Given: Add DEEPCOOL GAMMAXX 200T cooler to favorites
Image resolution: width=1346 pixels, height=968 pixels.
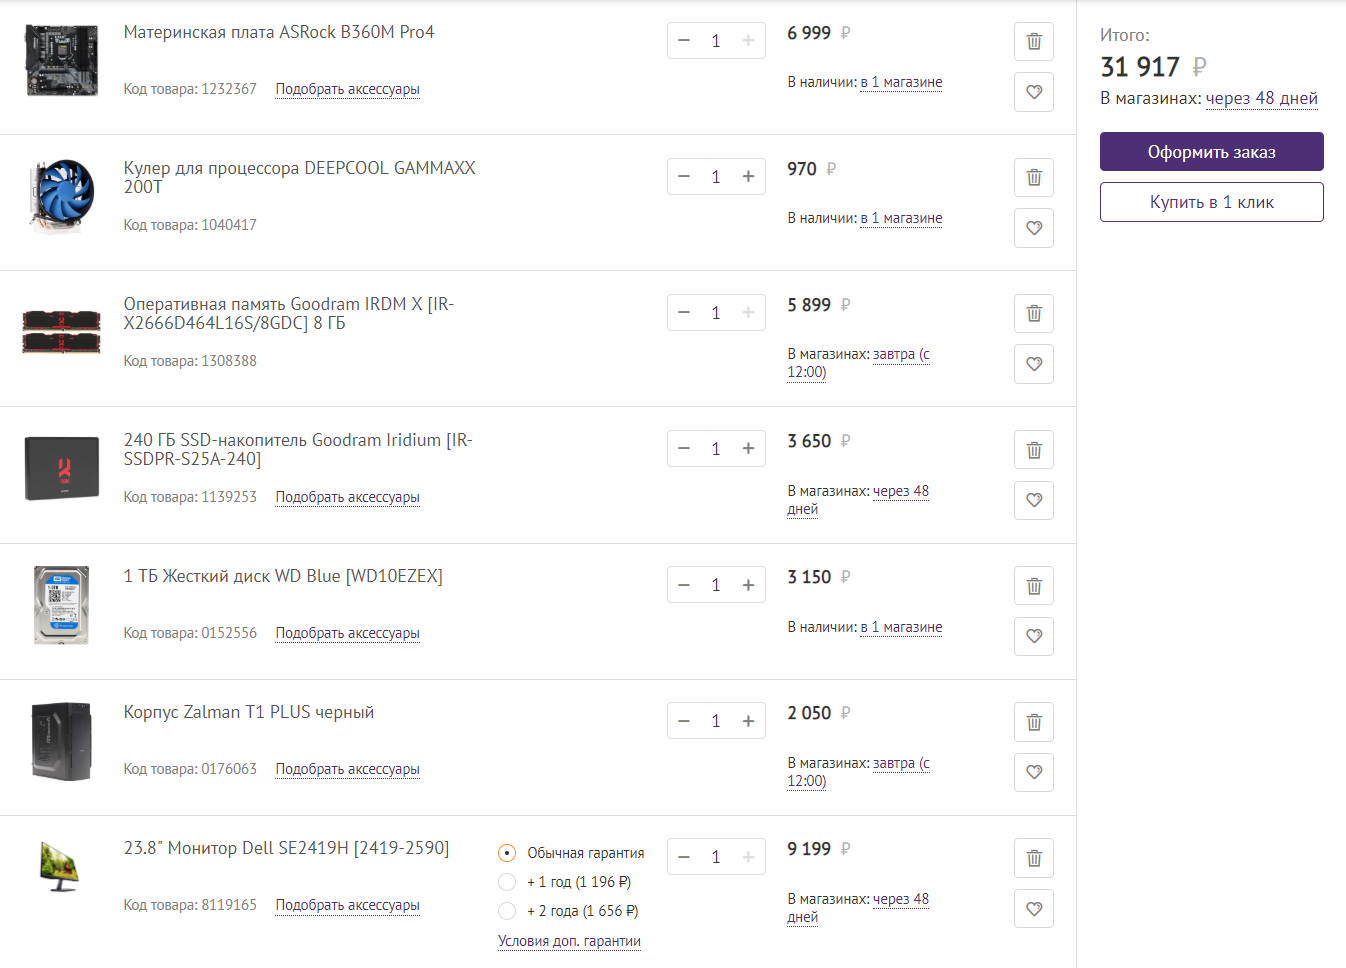Looking at the screenshot, I should pyautogui.click(x=1034, y=228).
